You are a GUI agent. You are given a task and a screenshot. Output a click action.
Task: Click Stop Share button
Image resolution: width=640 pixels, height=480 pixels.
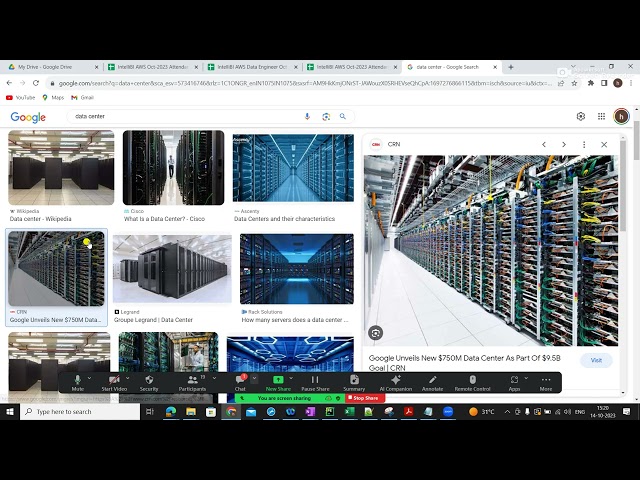tap(365, 398)
